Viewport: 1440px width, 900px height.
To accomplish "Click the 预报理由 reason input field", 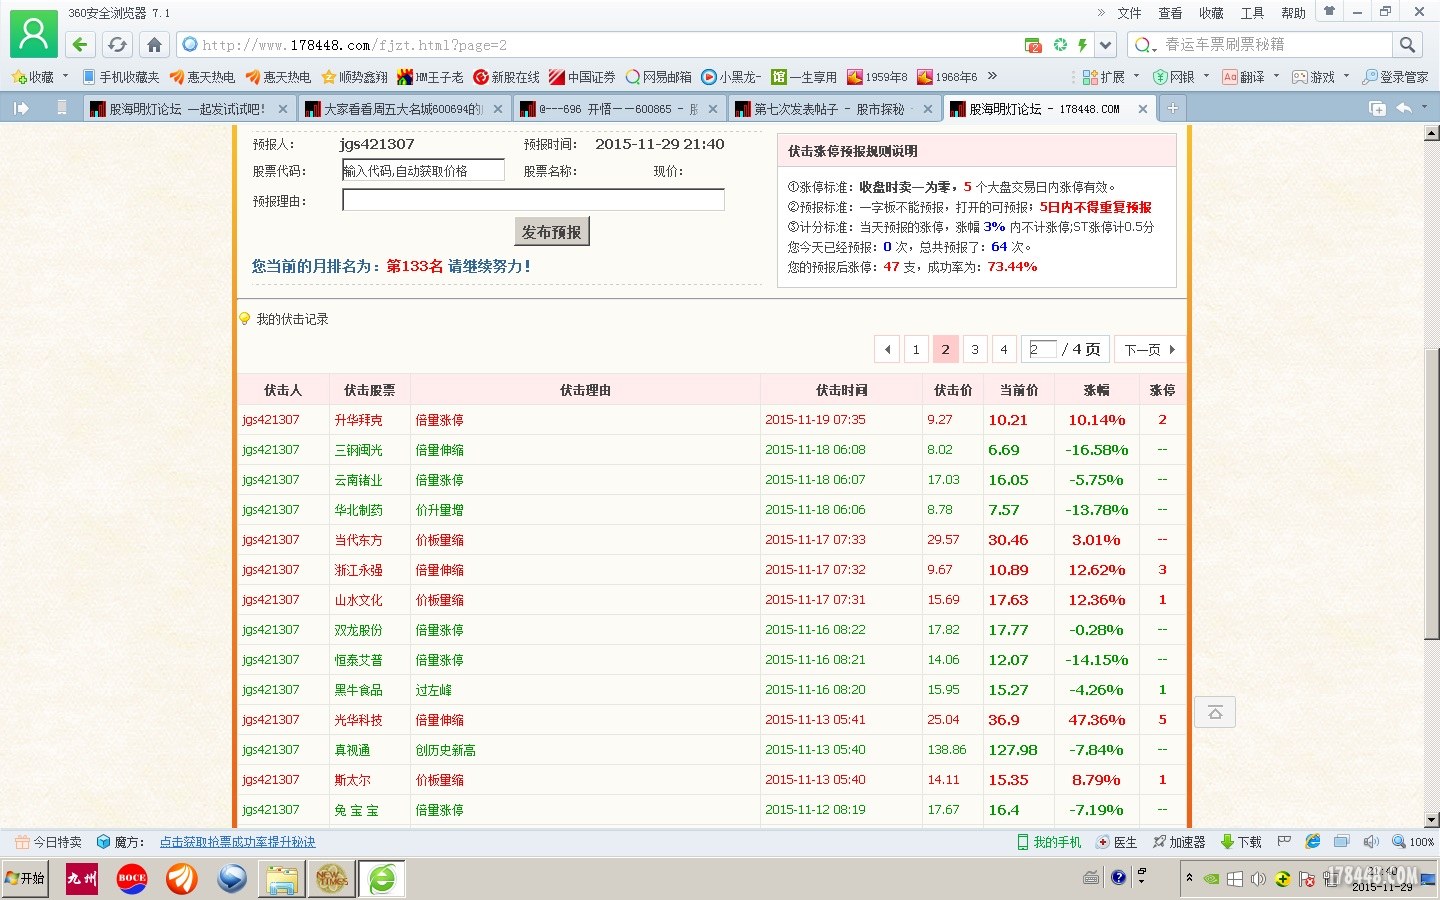I will (x=533, y=200).
